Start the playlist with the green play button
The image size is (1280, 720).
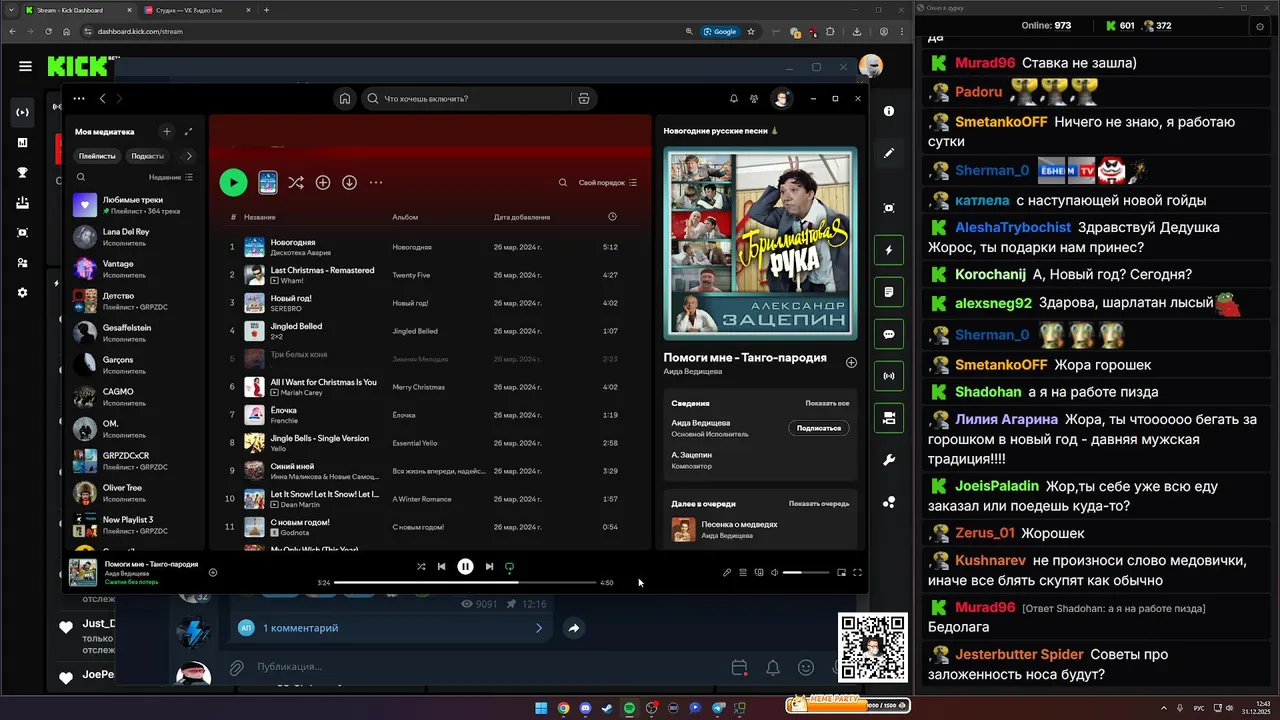click(233, 182)
